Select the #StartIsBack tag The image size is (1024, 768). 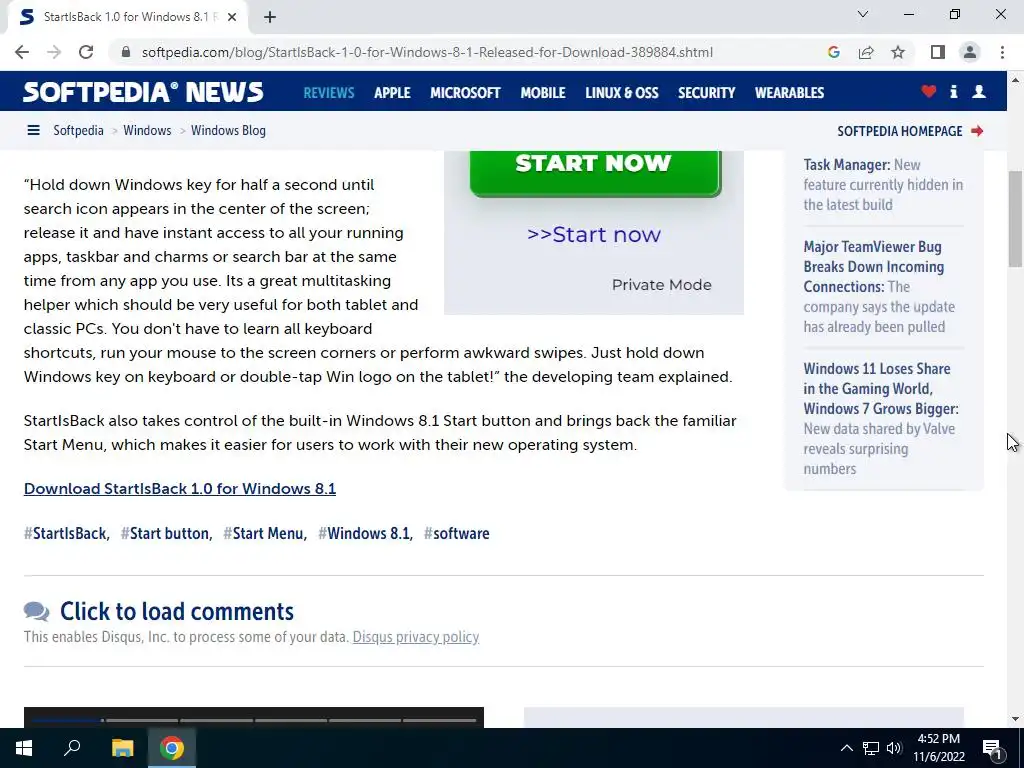tap(67, 534)
